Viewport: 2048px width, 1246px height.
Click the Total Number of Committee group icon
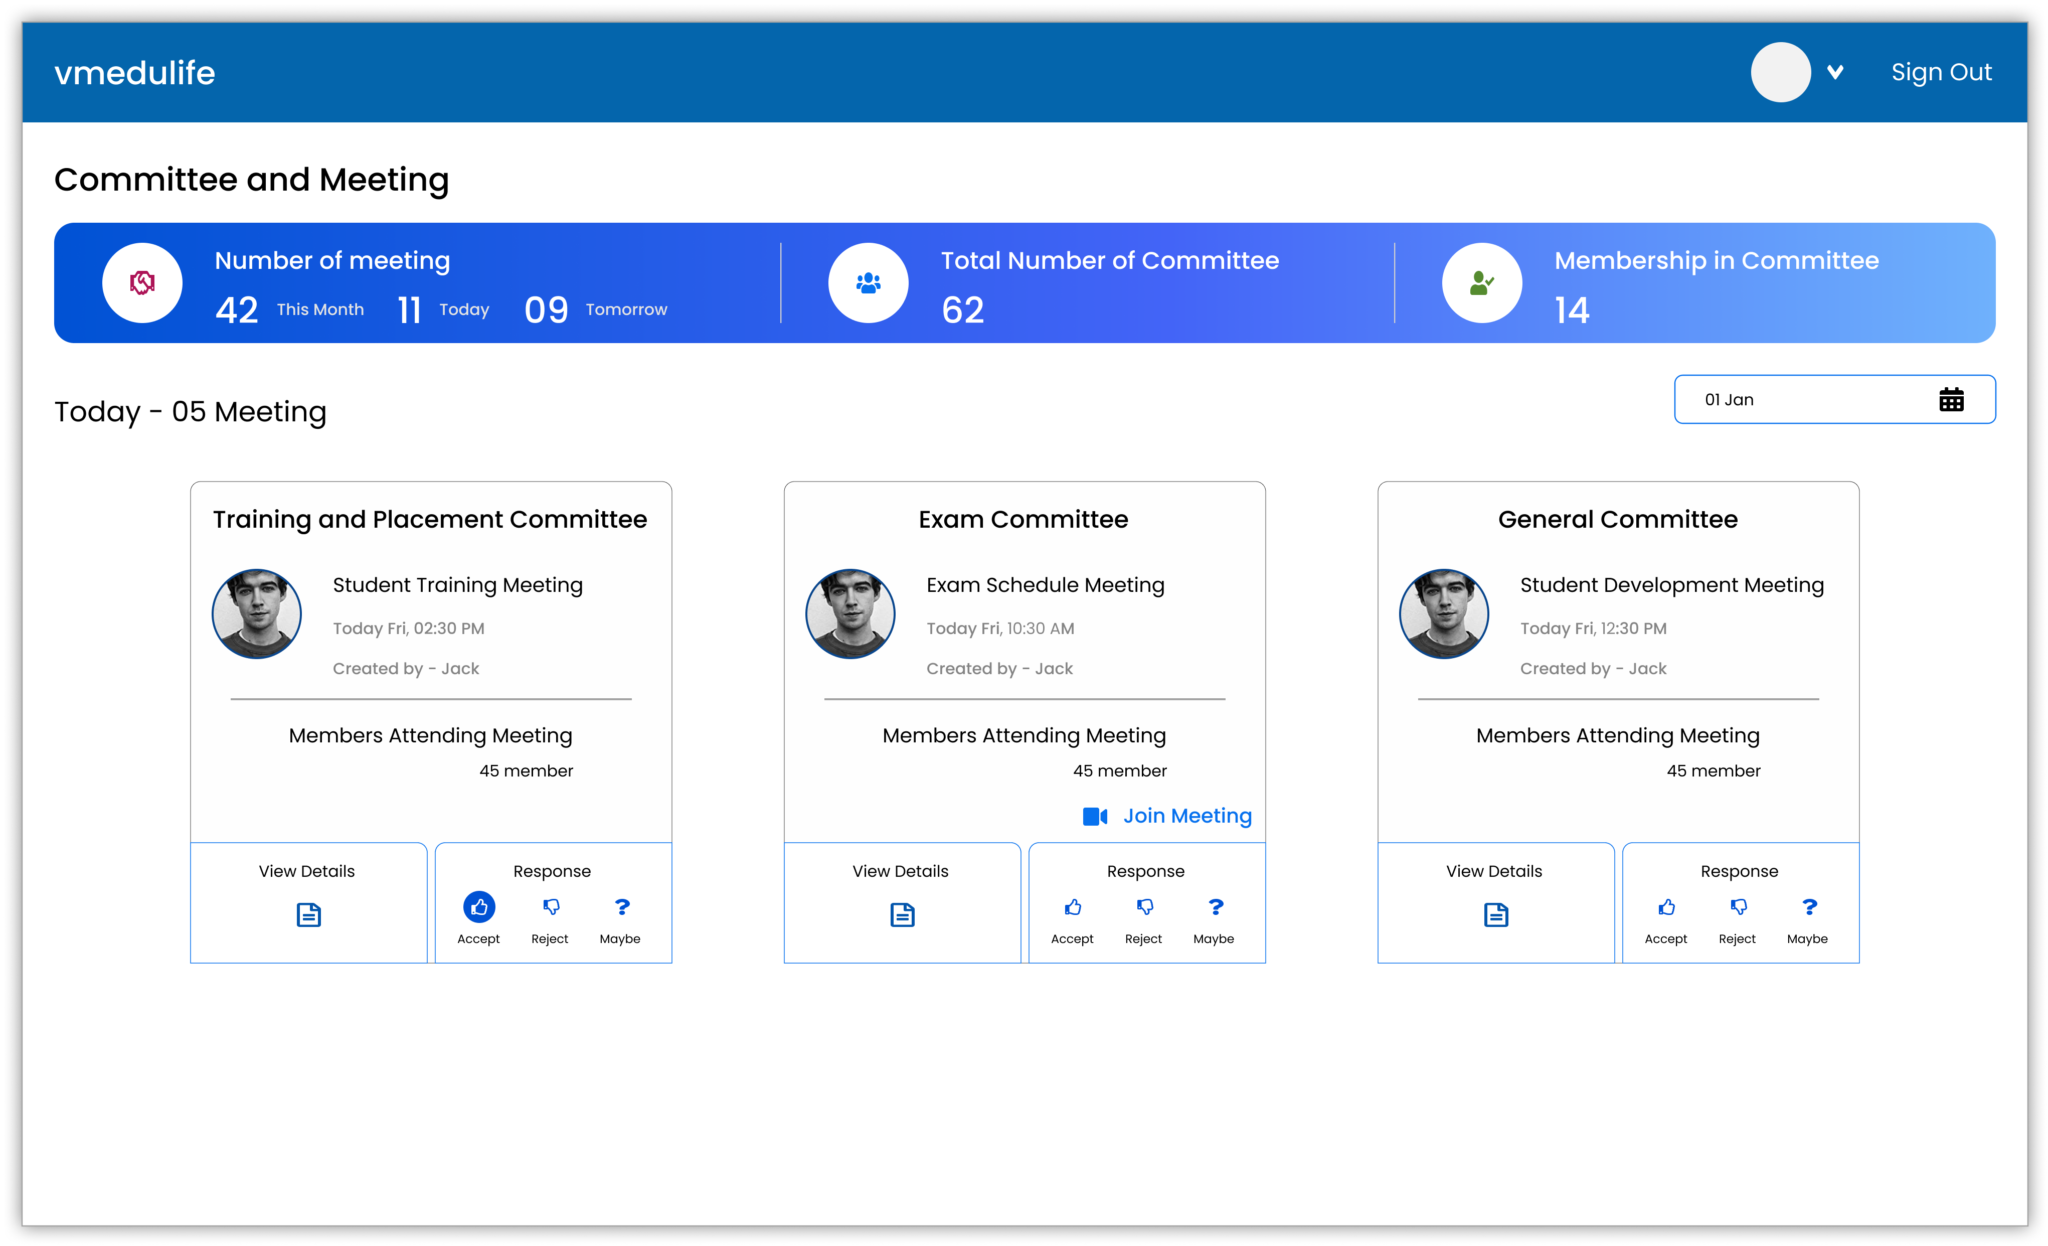click(868, 283)
